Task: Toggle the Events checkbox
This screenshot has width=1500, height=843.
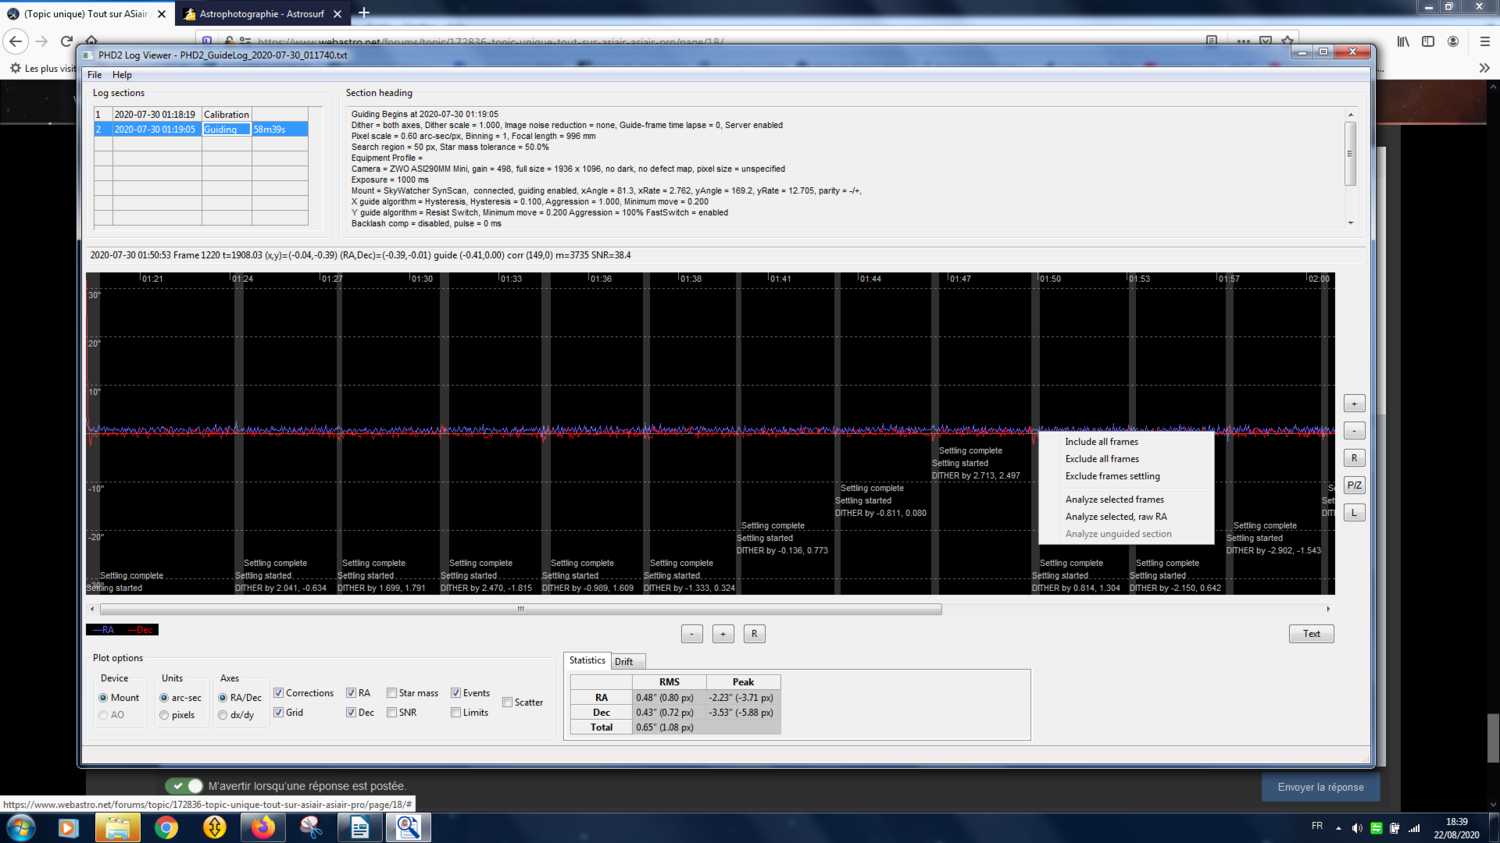Action: [456, 693]
